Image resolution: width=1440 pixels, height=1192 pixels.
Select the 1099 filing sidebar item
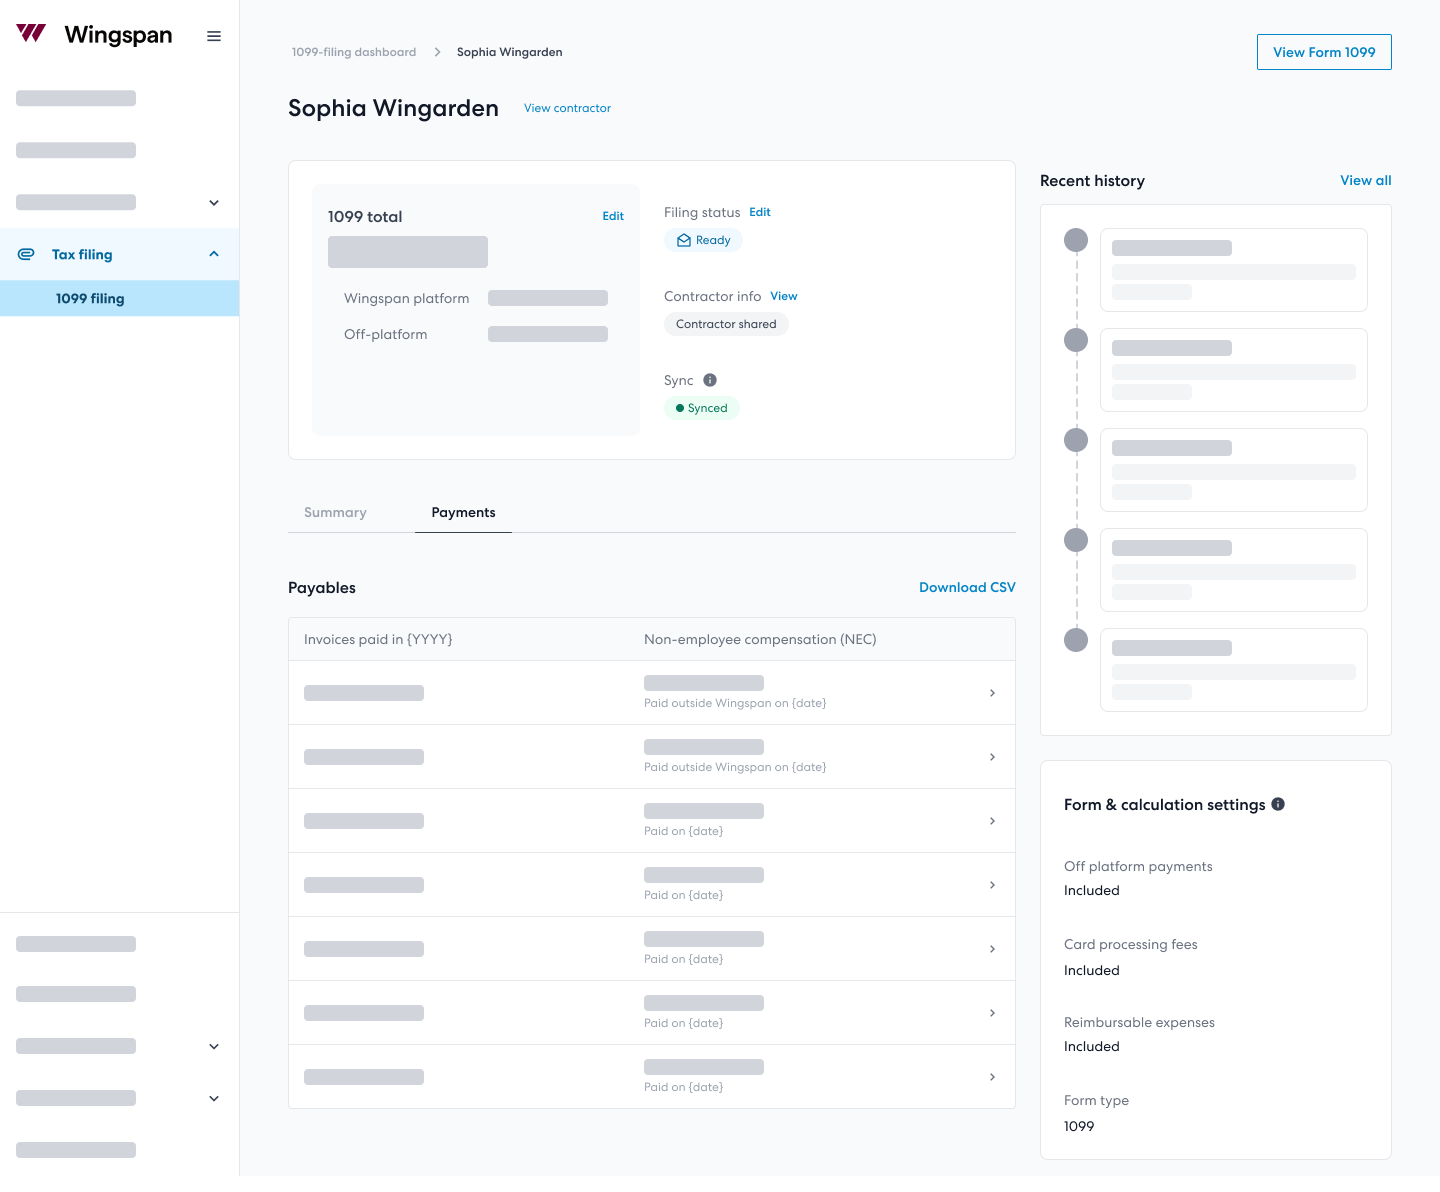(120, 298)
